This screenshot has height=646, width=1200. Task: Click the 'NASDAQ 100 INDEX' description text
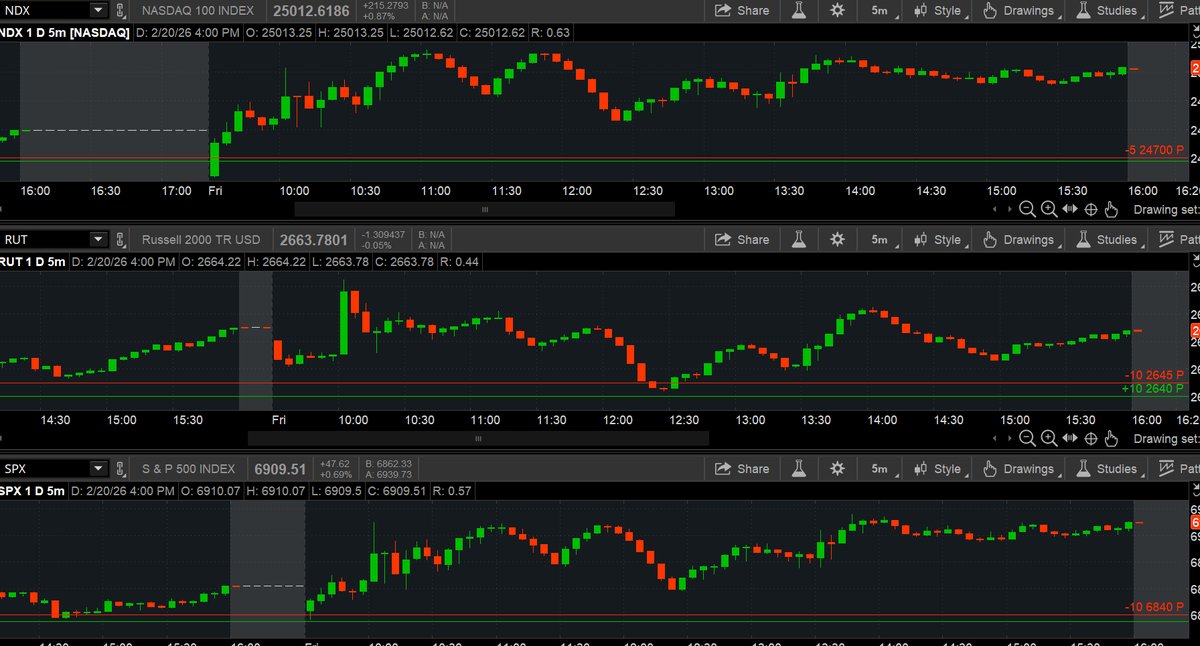[196, 10]
